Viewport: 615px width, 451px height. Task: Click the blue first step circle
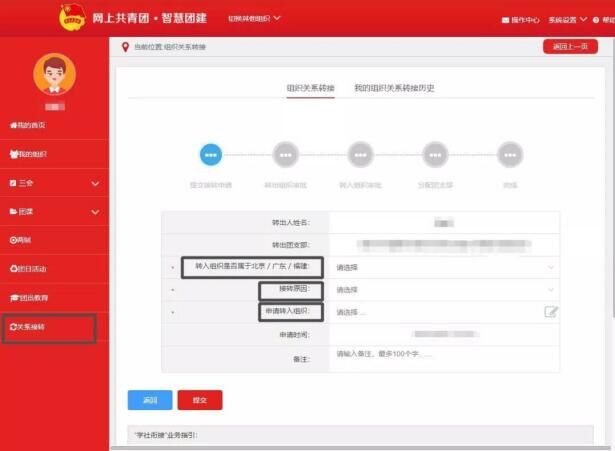(x=211, y=155)
